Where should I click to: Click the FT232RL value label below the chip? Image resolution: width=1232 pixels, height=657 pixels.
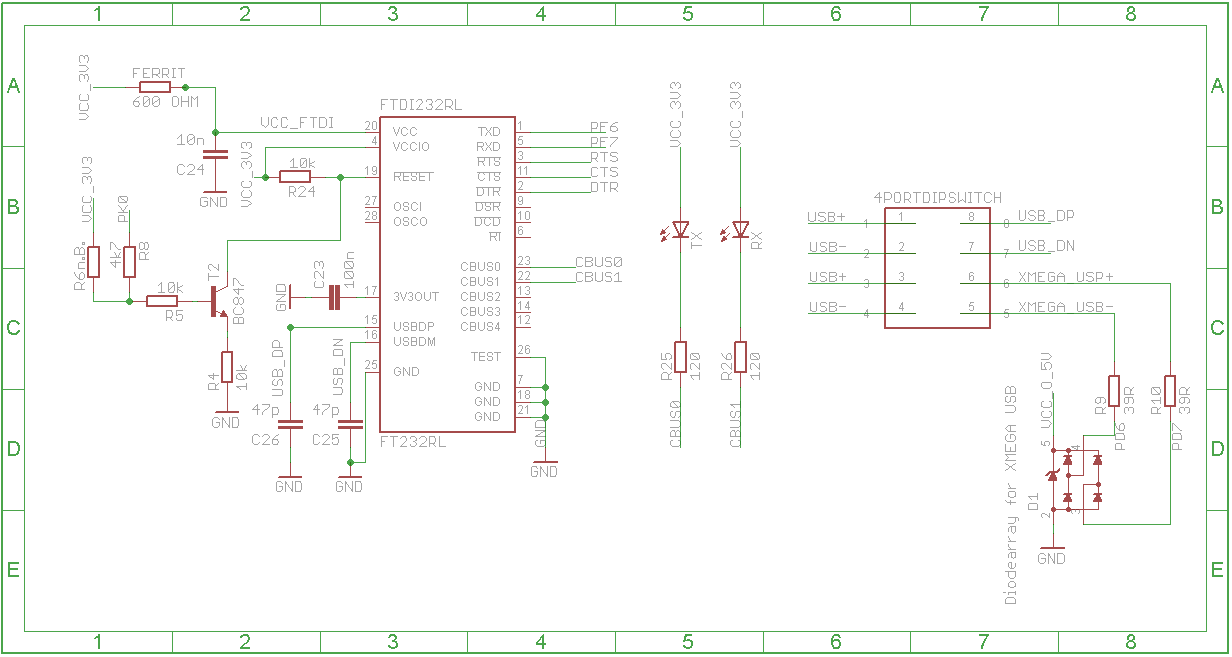pos(412,440)
